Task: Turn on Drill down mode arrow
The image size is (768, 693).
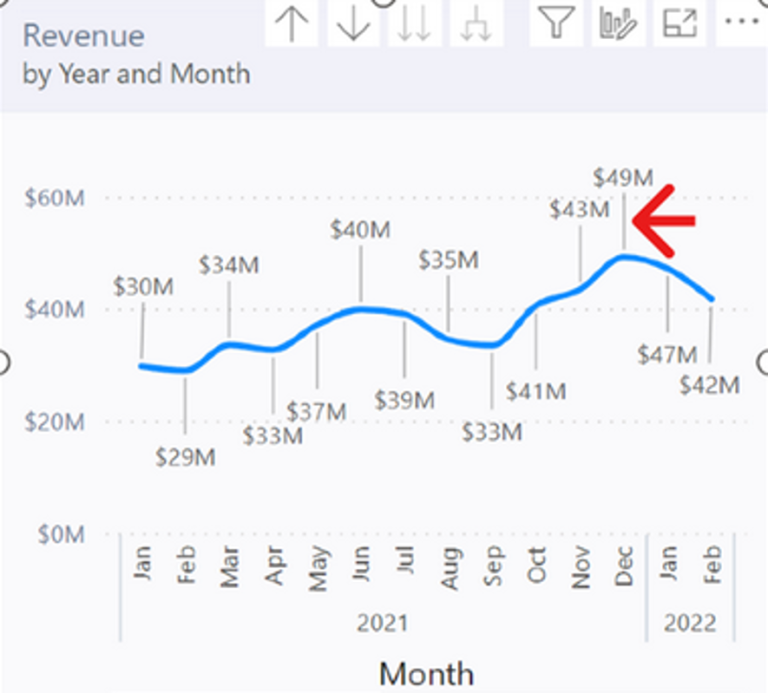Action: coord(353,24)
